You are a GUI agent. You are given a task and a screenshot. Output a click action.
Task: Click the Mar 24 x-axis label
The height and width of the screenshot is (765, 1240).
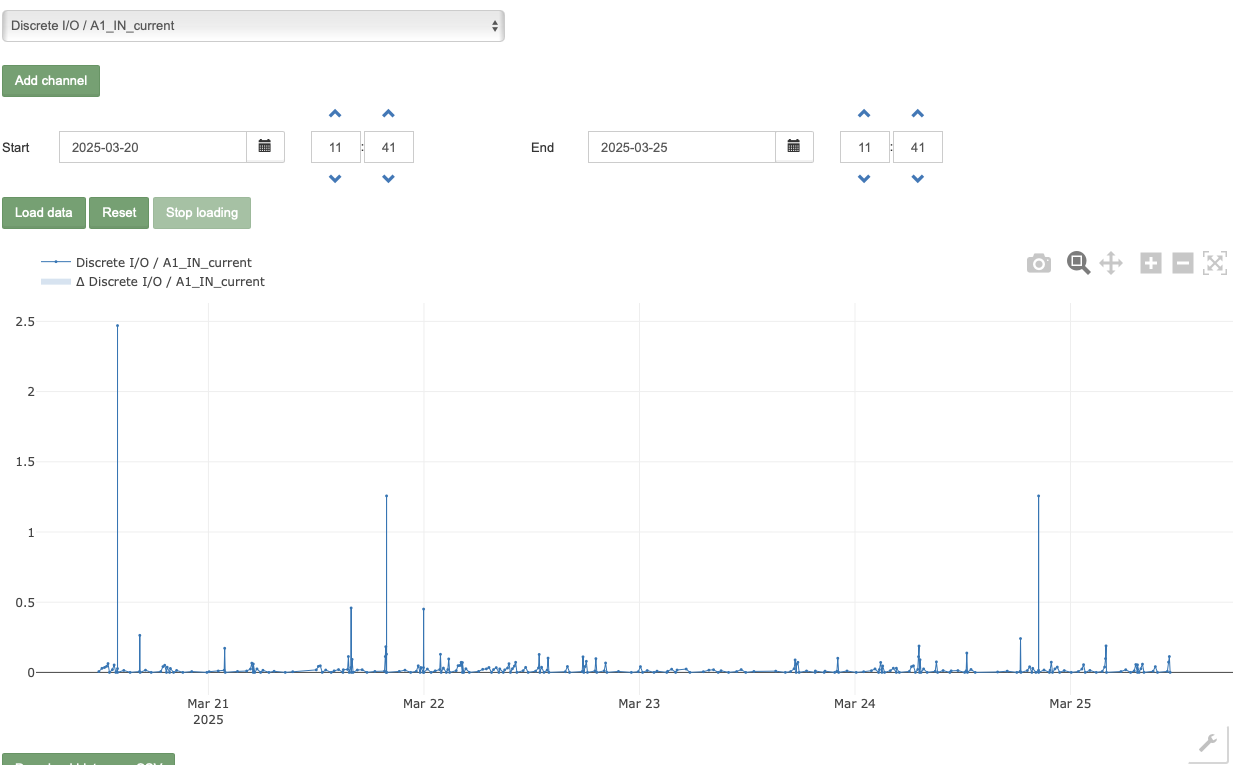[x=854, y=704]
